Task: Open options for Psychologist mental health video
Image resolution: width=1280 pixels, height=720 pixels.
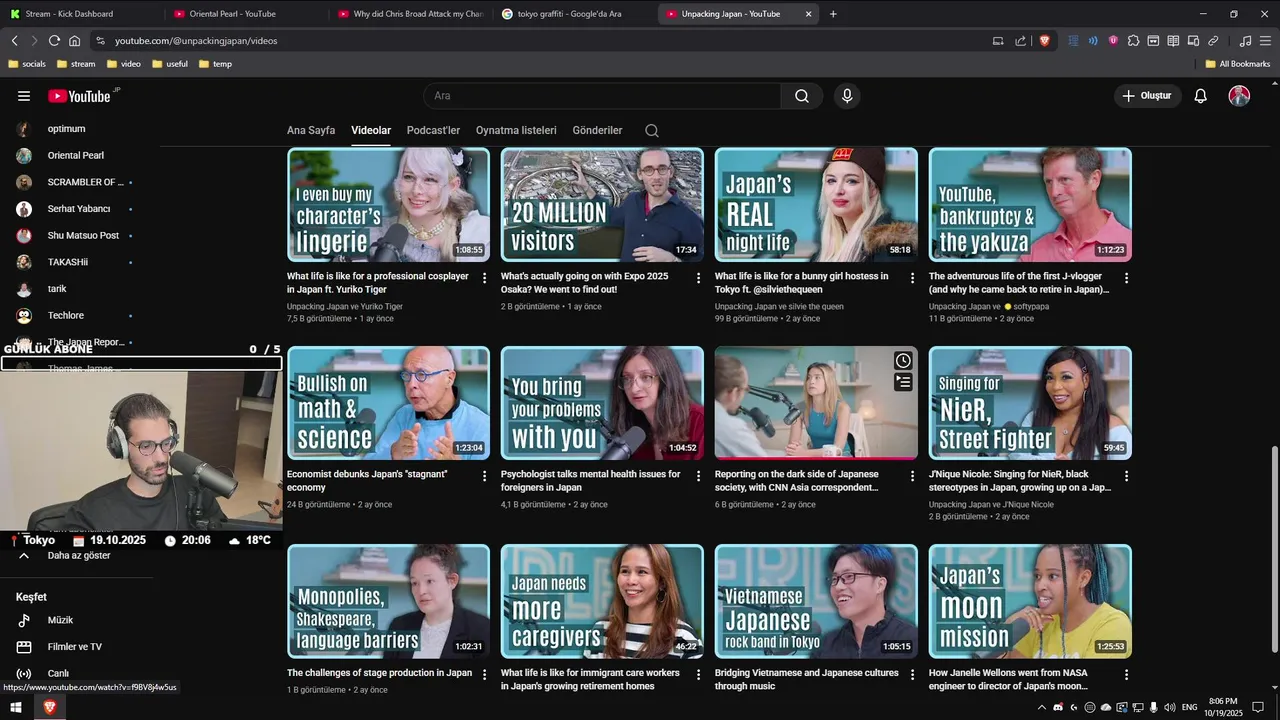Action: tap(698, 476)
